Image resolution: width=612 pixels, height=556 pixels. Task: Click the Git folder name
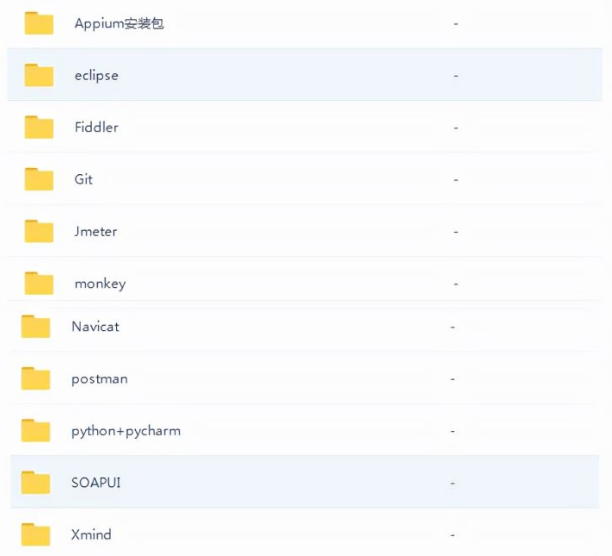pos(84,179)
